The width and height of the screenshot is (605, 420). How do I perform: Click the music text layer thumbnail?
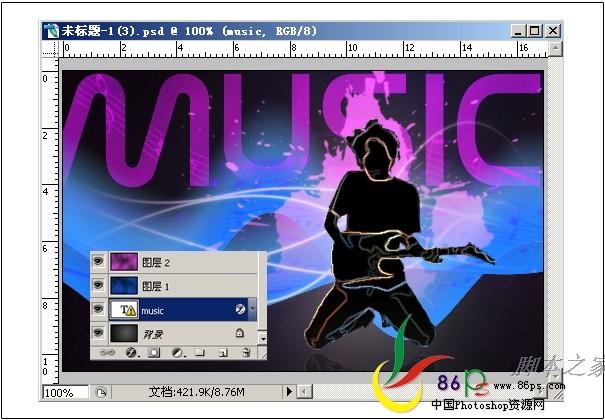click(124, 309)
